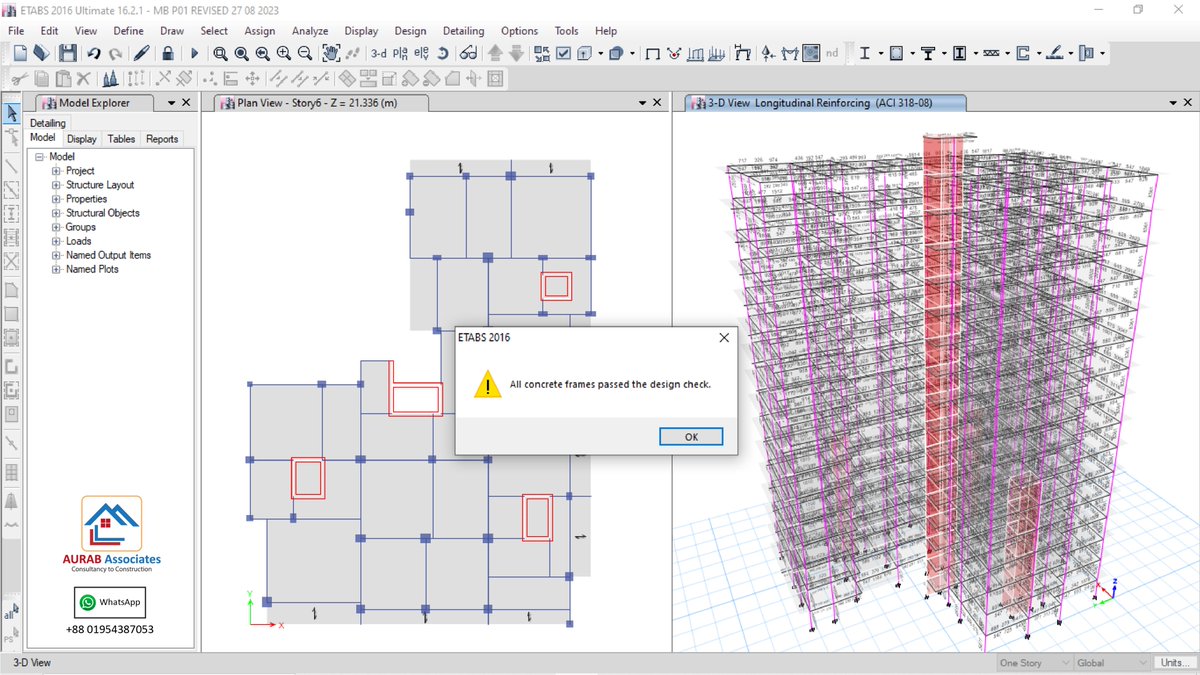Click the mountain-shaped icon in second toolbar
Image resolution: width=1200 pixels, height=675 pixels.
click(109, 77)
